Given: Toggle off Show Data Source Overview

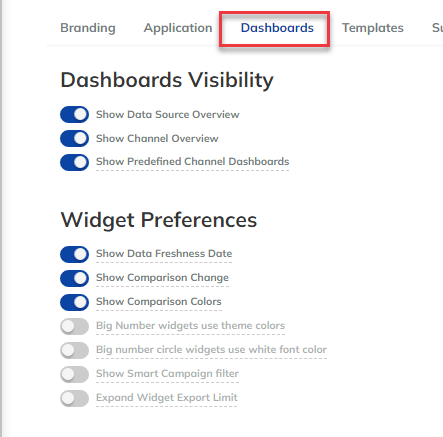Looking at the screenshot, I should tap(74, 115).
